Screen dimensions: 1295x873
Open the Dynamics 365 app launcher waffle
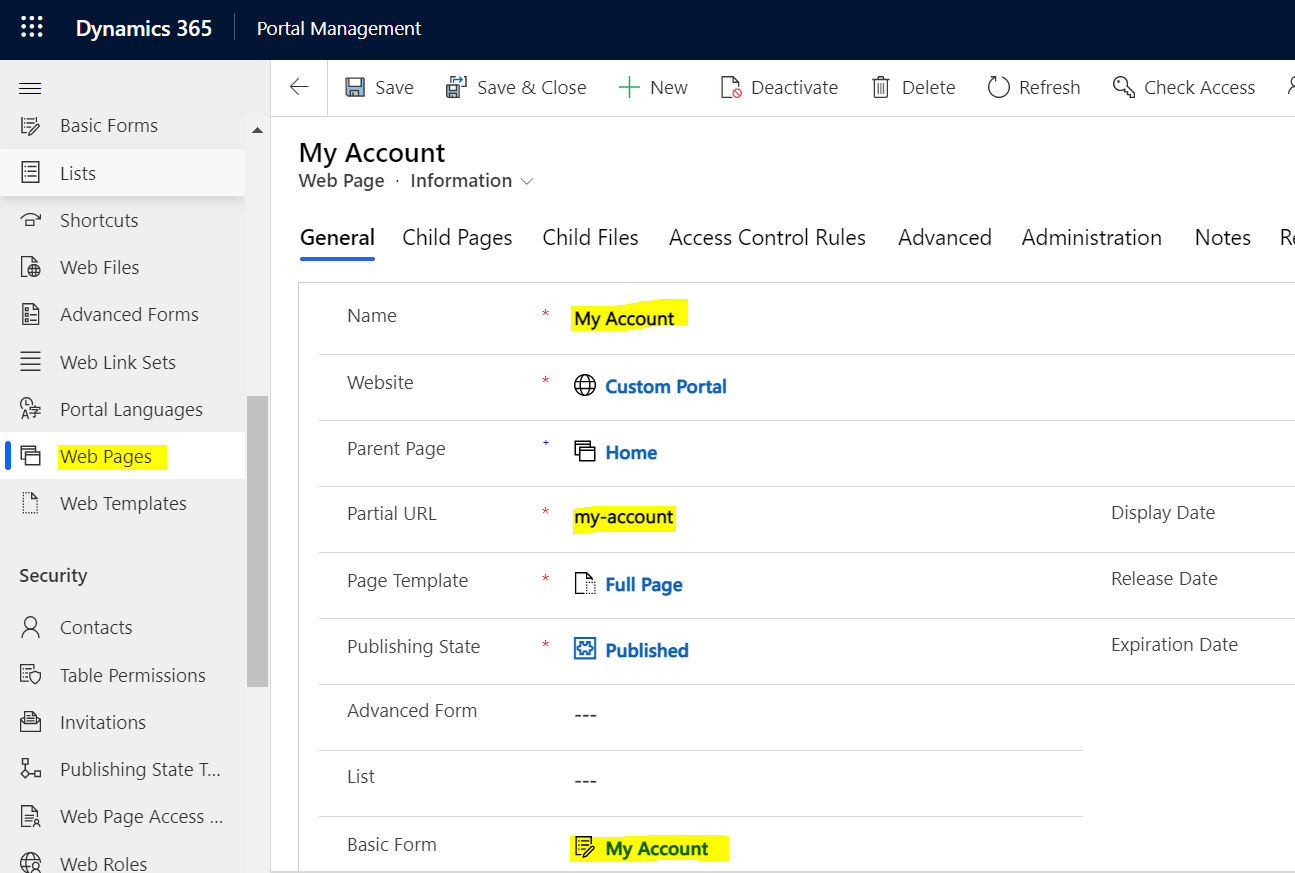tap(32, 27)
